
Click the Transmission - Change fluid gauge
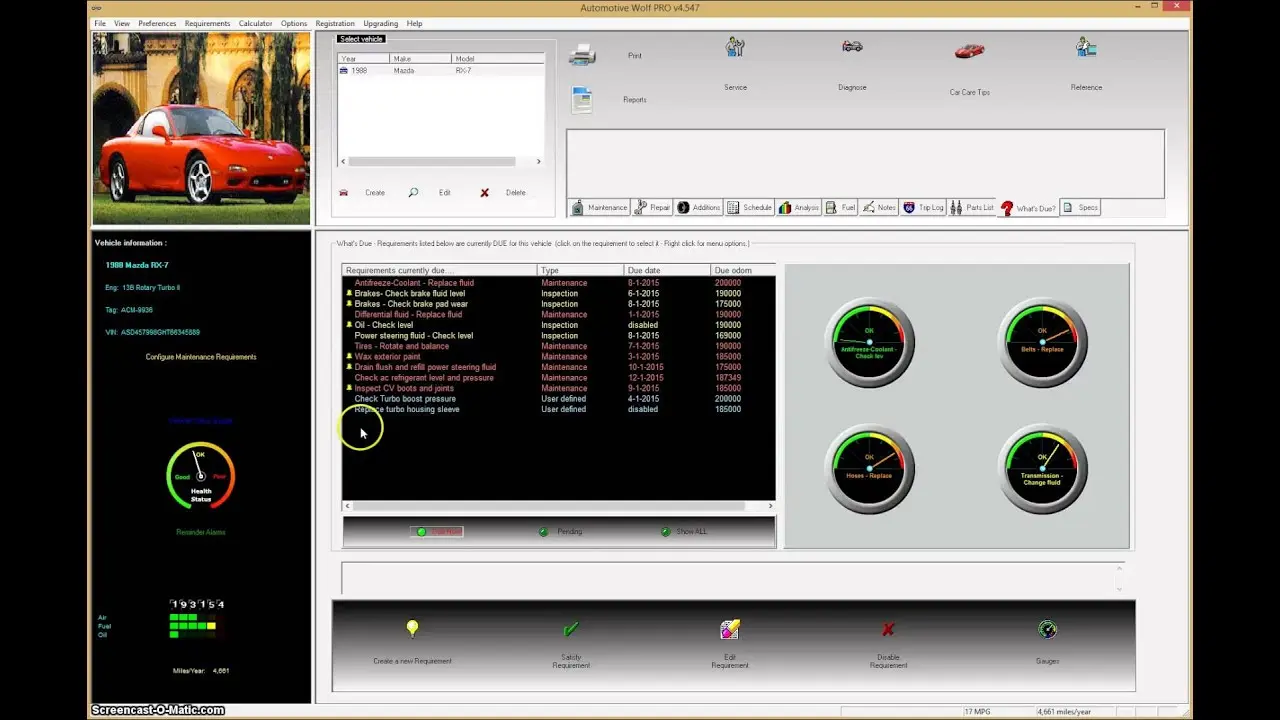point(1042,469)
